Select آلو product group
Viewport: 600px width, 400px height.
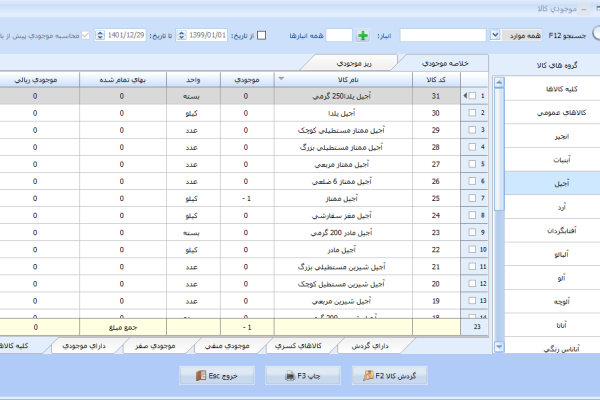[x=552, y=278]
